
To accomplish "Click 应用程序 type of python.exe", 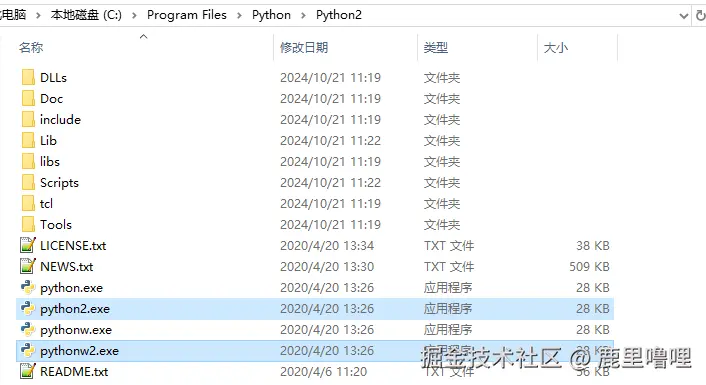I will pyautogui.click(x=448, y=288).
